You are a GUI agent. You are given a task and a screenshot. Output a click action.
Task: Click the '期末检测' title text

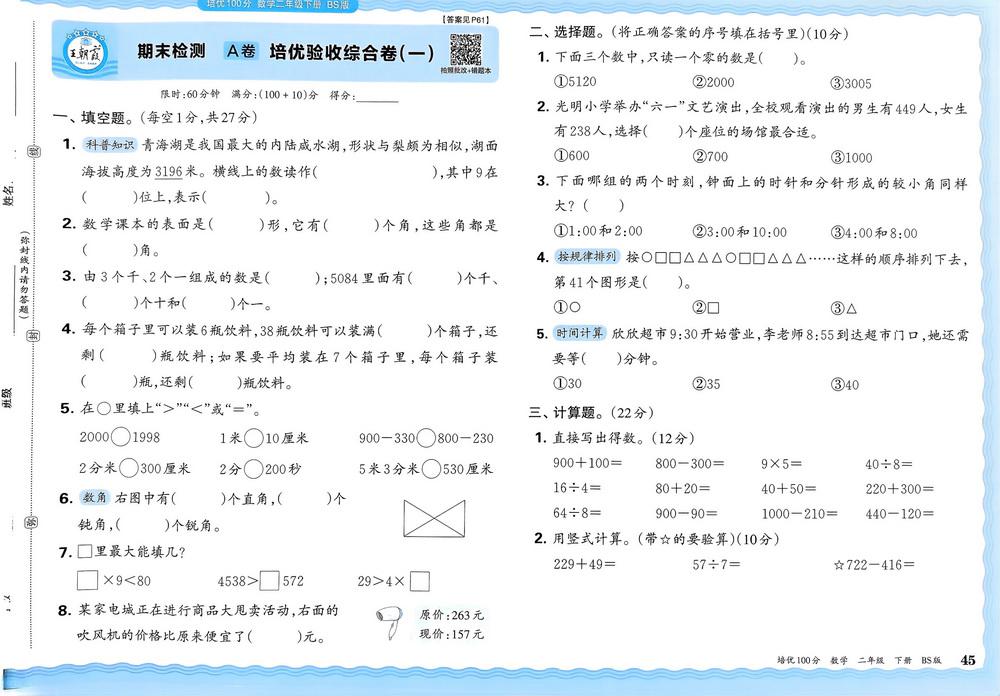172,51
